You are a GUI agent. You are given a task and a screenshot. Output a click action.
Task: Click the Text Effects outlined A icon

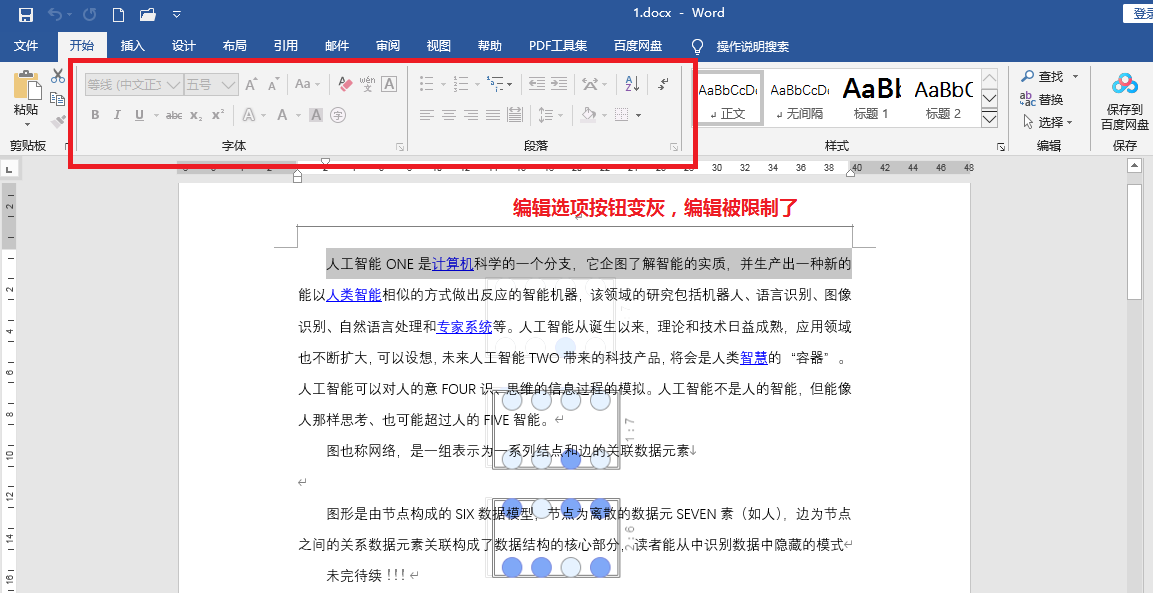pos(249,115)
